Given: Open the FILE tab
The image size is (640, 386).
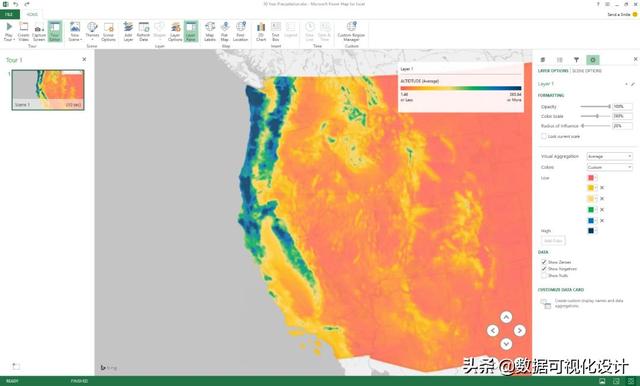Looking at the screenshot, I should tap(9, 14).
